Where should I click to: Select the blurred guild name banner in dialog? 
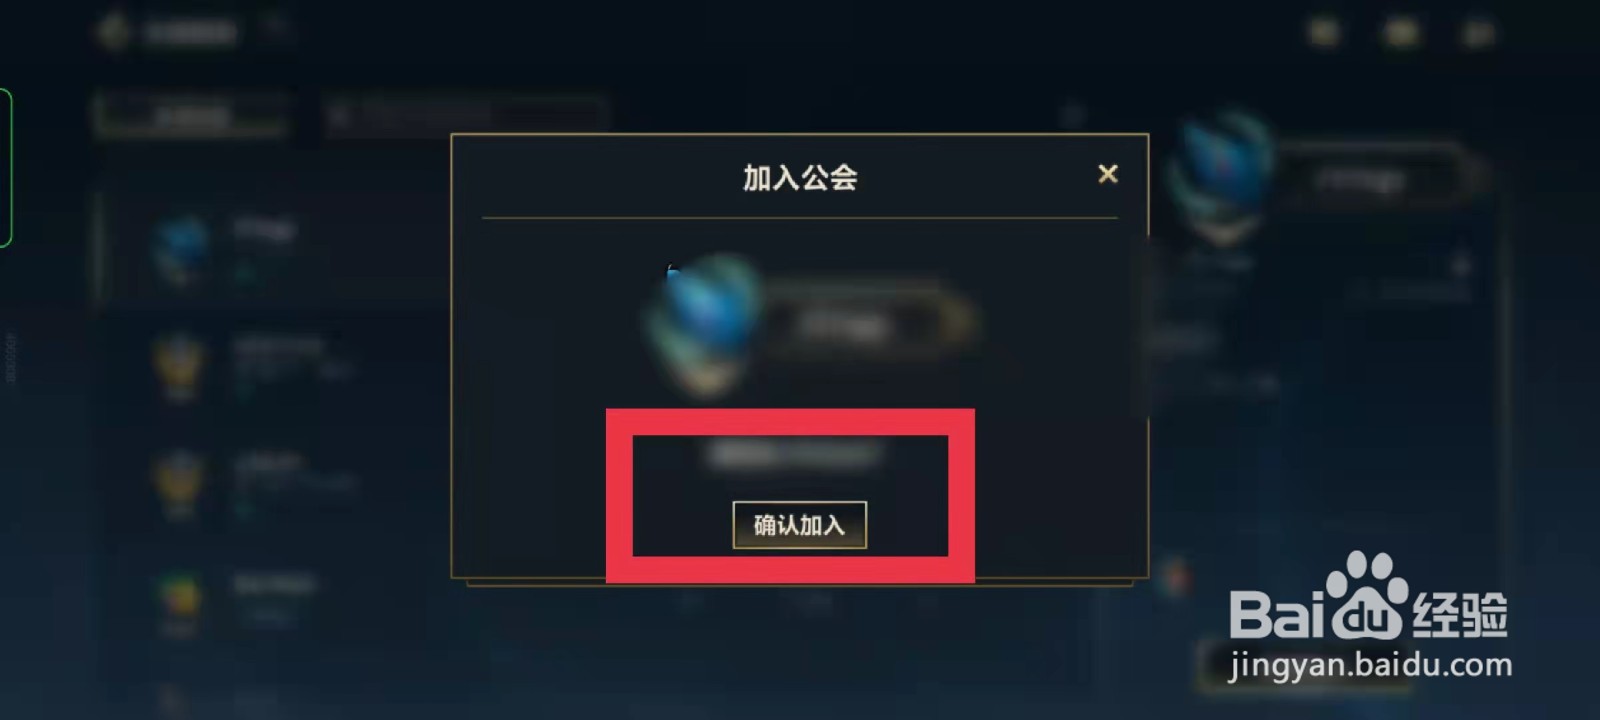(x=868, y=322)
